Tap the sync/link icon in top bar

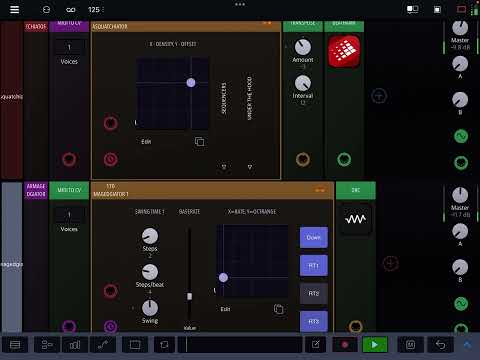point(46,10)
